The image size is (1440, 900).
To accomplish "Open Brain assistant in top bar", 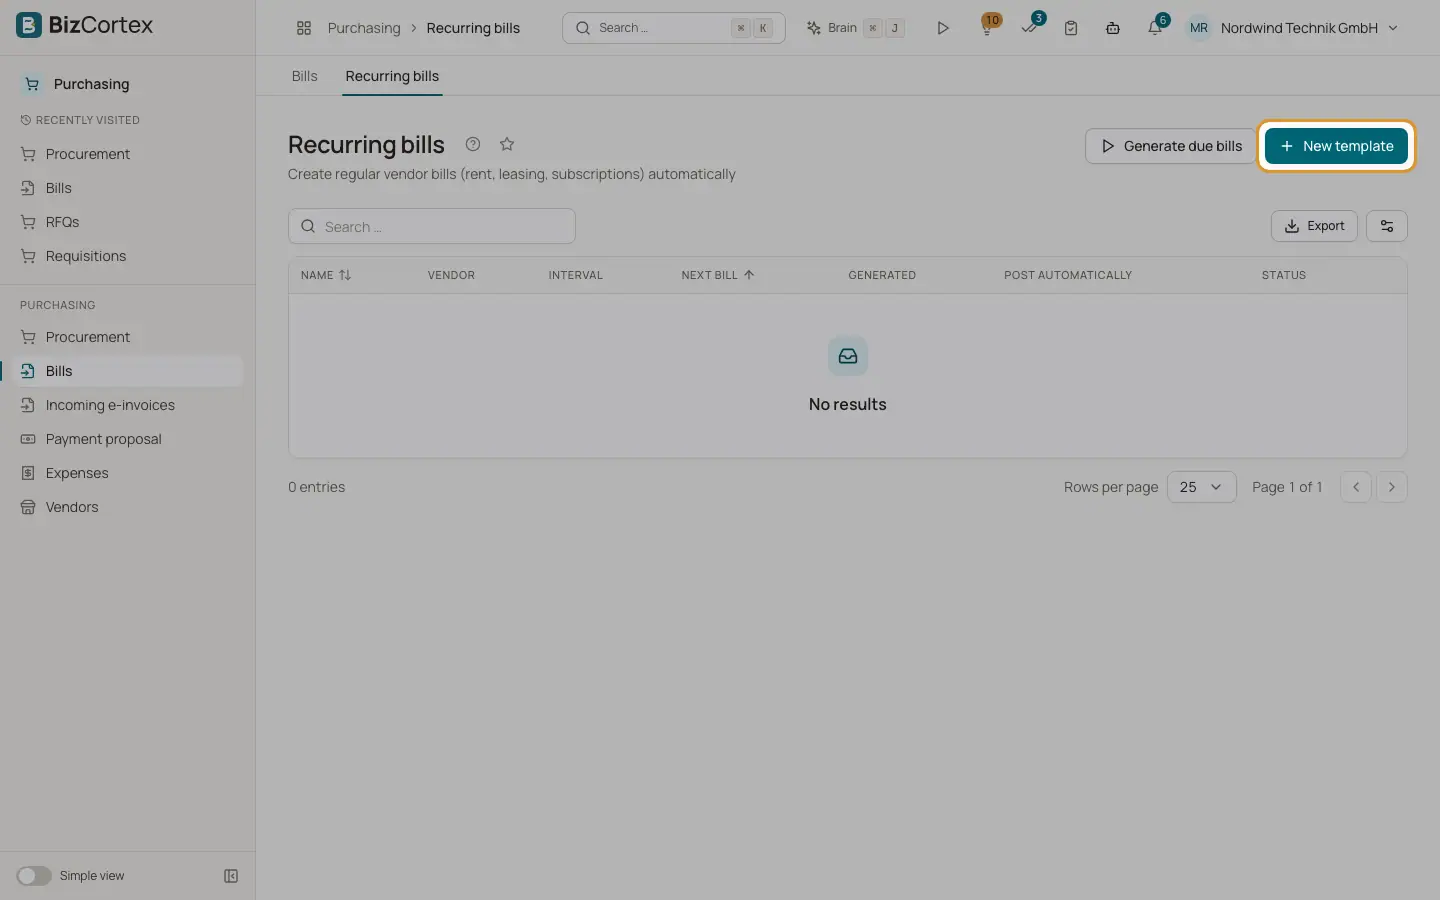I will point(855,28).
